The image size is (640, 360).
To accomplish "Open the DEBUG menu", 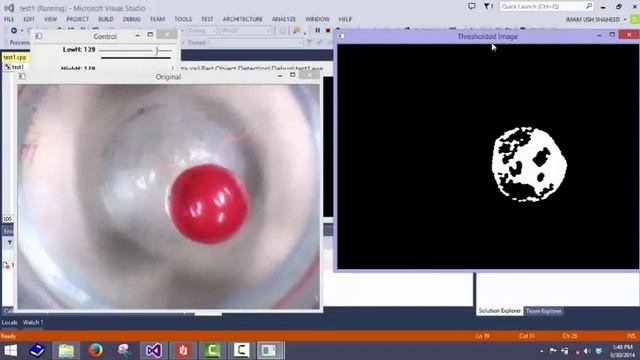I will [131, 19].
